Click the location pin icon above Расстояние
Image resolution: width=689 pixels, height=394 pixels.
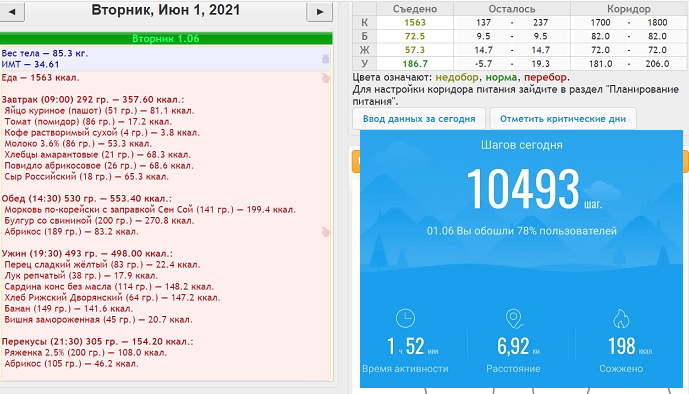click(514, 319)
